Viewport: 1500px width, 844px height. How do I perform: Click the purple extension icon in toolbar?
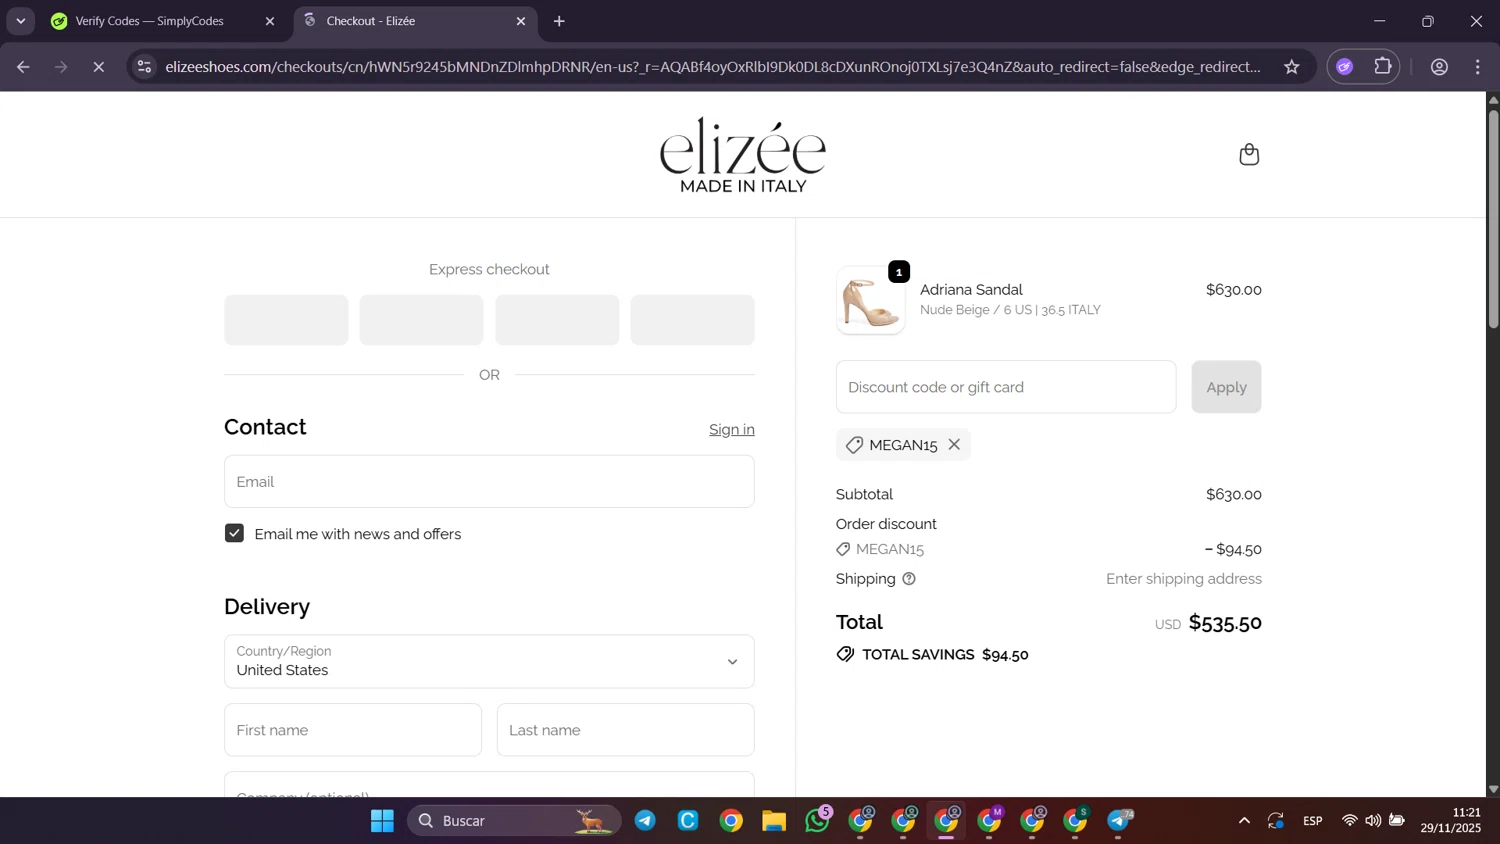point(1345,67)
